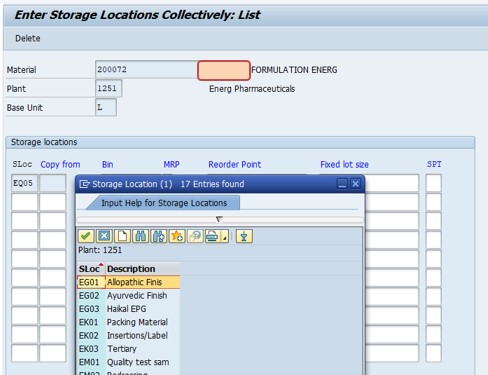Click the SPT column header
The width and height of the screenshot is (488, 375).
tap(434, 164)
